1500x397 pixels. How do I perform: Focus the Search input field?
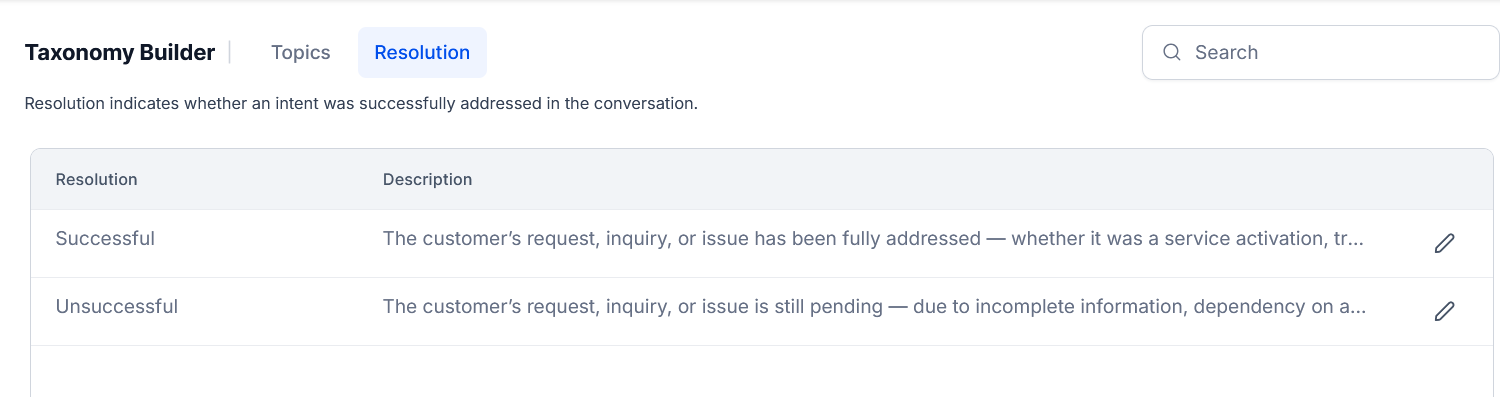coord(1320,52)
